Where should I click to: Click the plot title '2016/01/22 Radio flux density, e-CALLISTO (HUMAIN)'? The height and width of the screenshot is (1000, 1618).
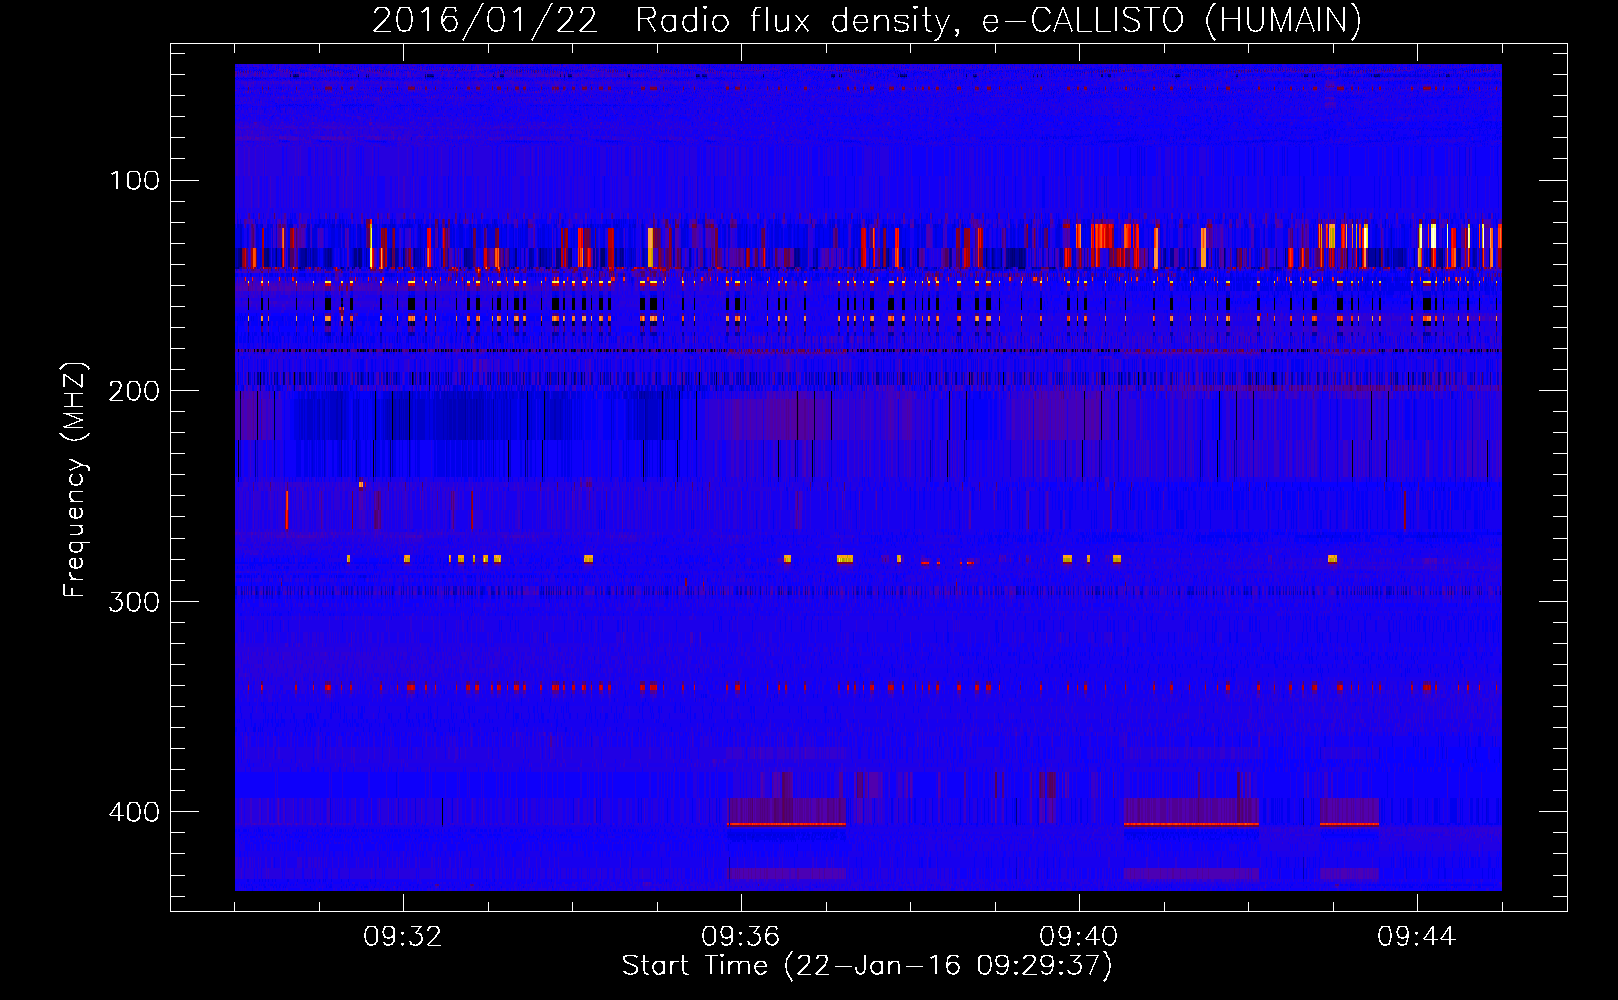click(867, 20)
